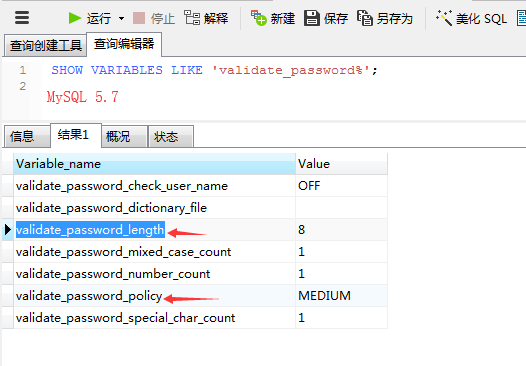
Task: Click the MEDIUM value cell
Action: pyautogui.click(x=341, y=296)
